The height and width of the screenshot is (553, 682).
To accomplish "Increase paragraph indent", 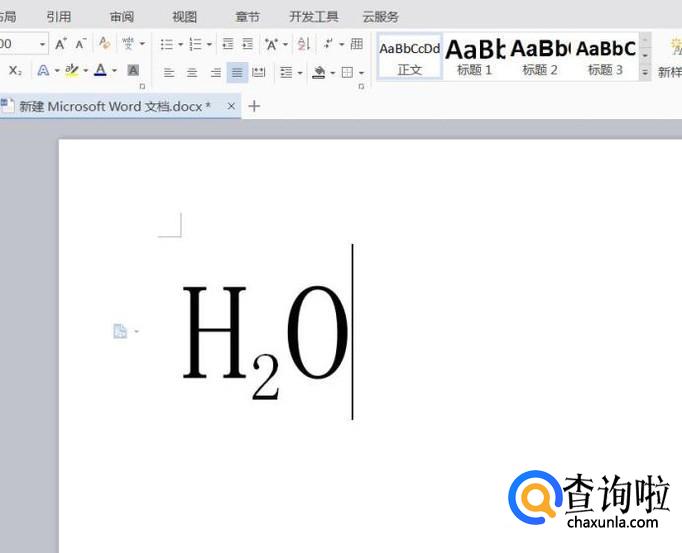I will 247,44.
